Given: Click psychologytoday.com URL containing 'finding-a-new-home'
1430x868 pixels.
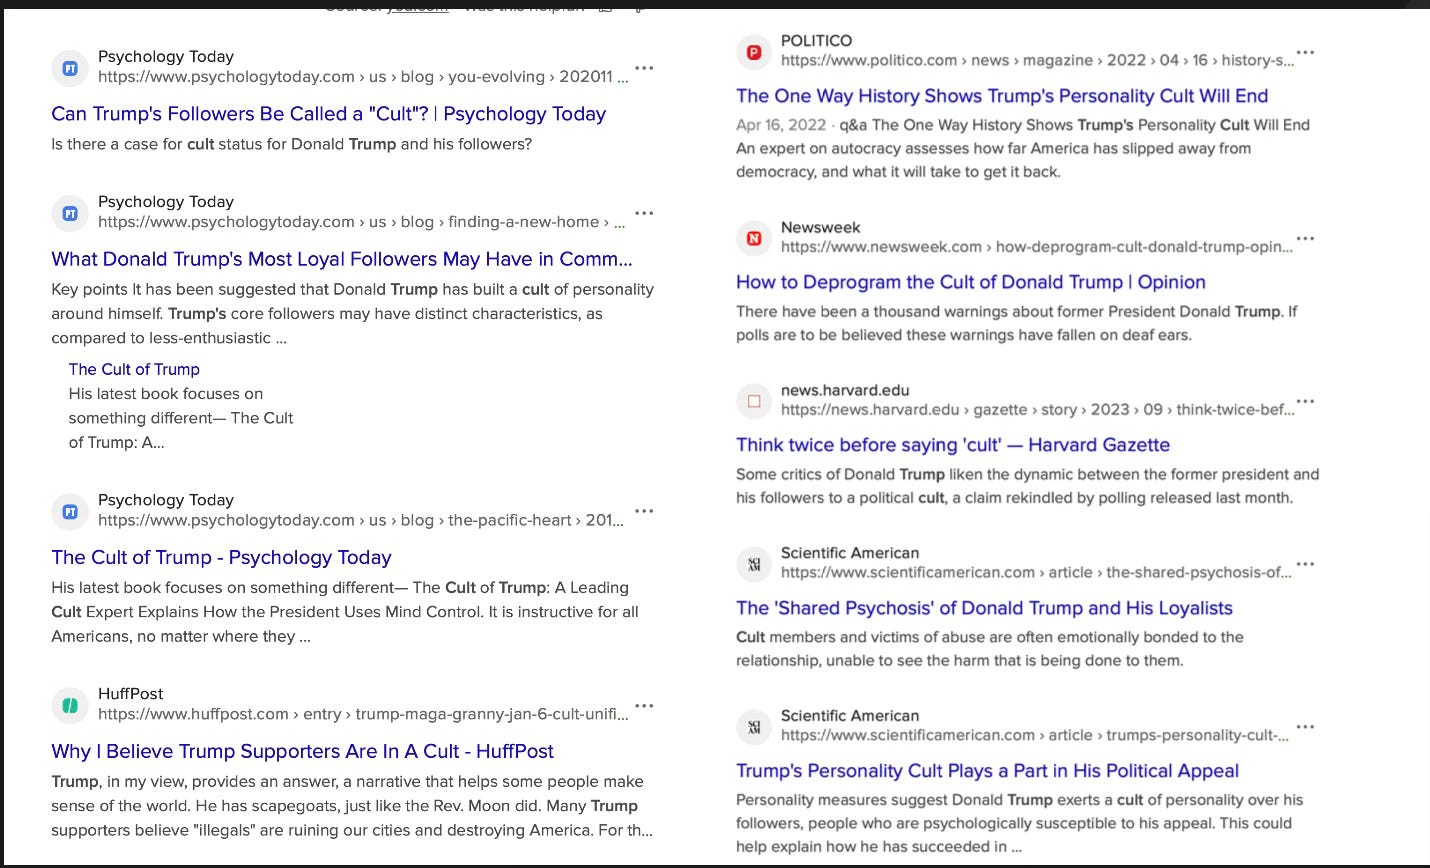Looking at the screenshot, I should [361, 222].
